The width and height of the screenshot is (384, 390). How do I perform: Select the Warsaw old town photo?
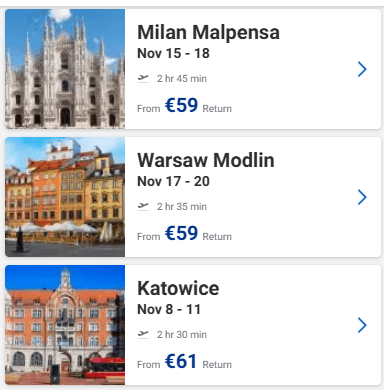pos(65,197)
